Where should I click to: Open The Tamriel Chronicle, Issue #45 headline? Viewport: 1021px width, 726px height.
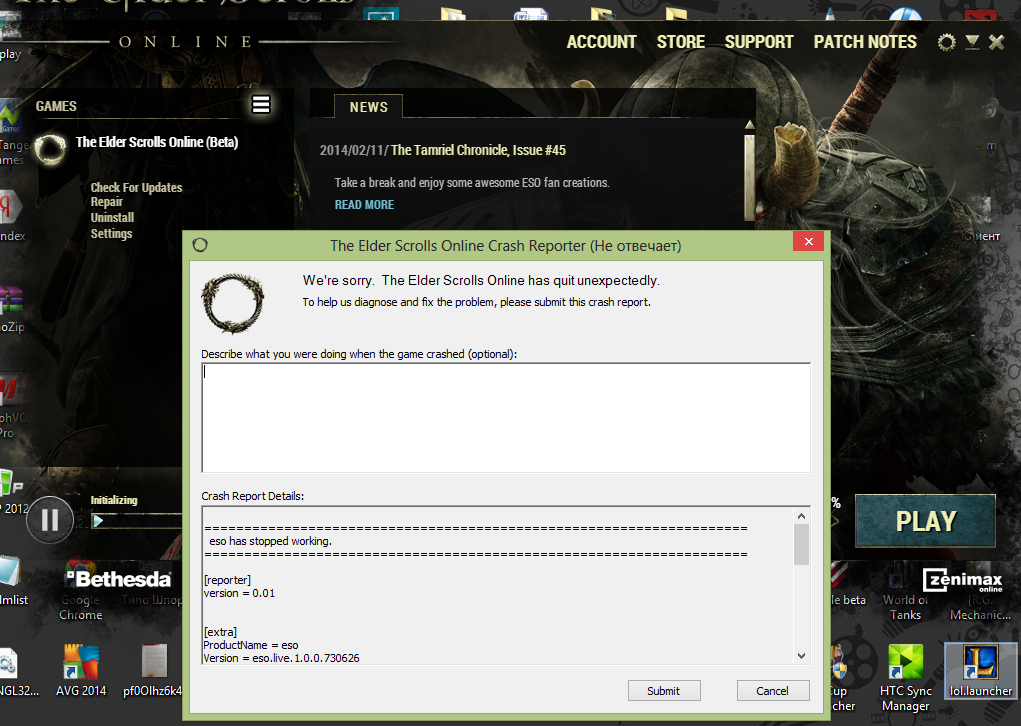coord(478,150)
